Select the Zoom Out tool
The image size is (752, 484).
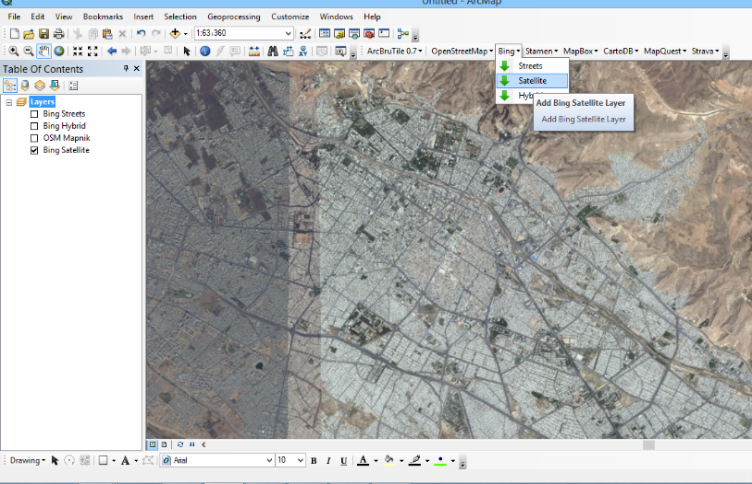(x=28, y=51)
